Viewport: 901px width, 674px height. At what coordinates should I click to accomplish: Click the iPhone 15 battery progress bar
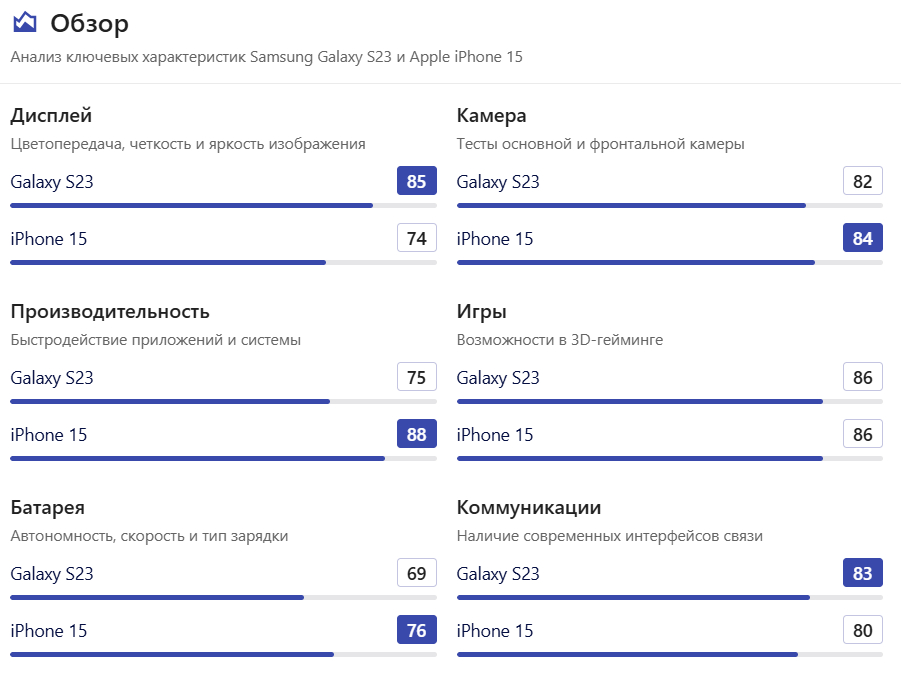tap(223, 654)
